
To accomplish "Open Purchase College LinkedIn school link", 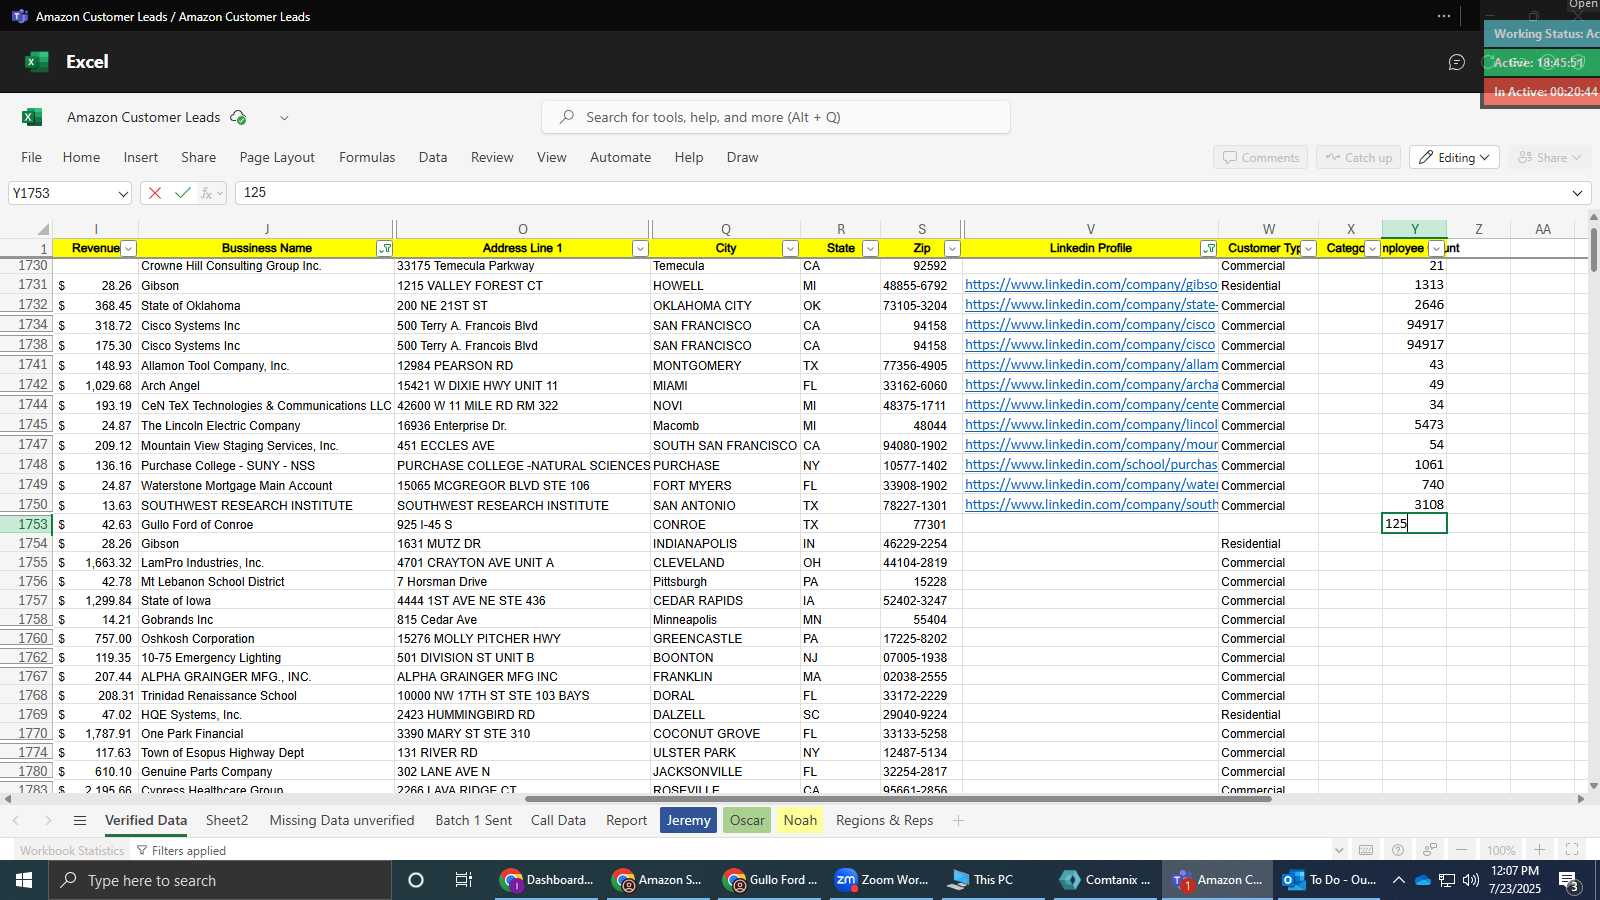I will 1091,465.
